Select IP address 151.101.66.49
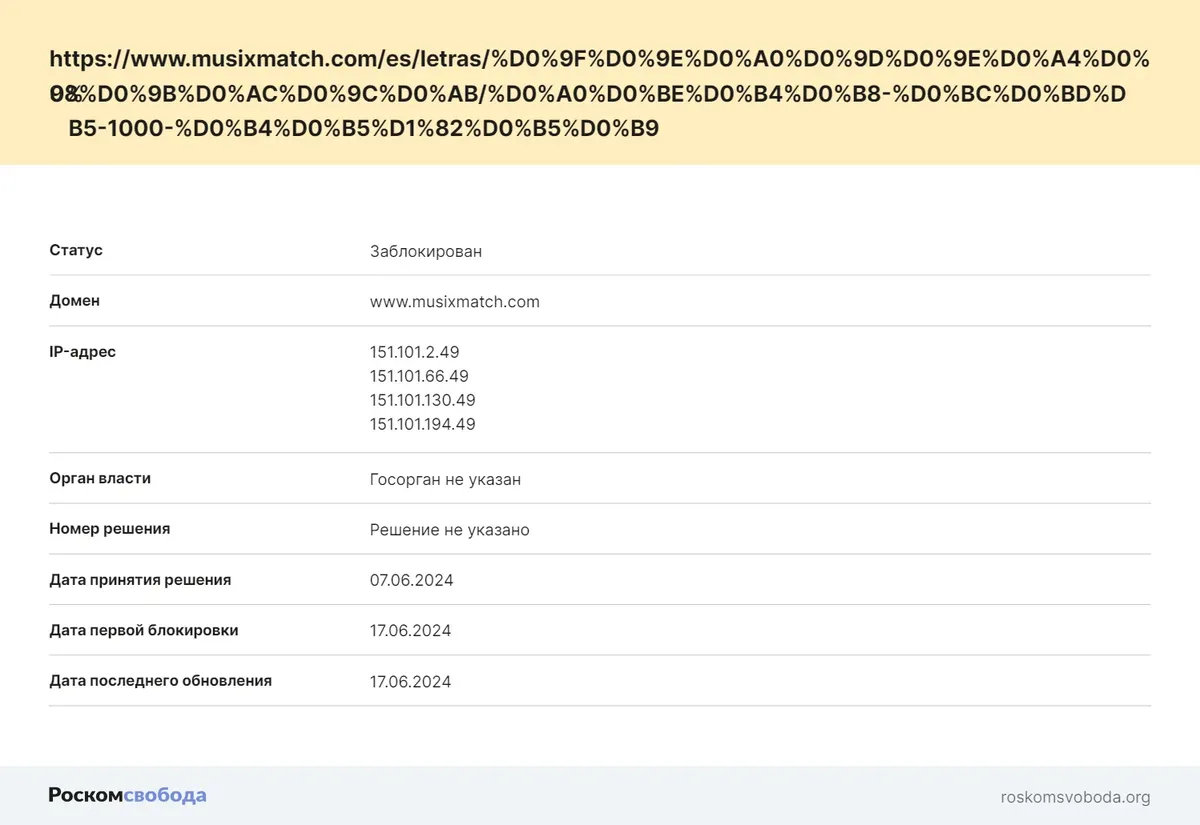 [419, 376]
